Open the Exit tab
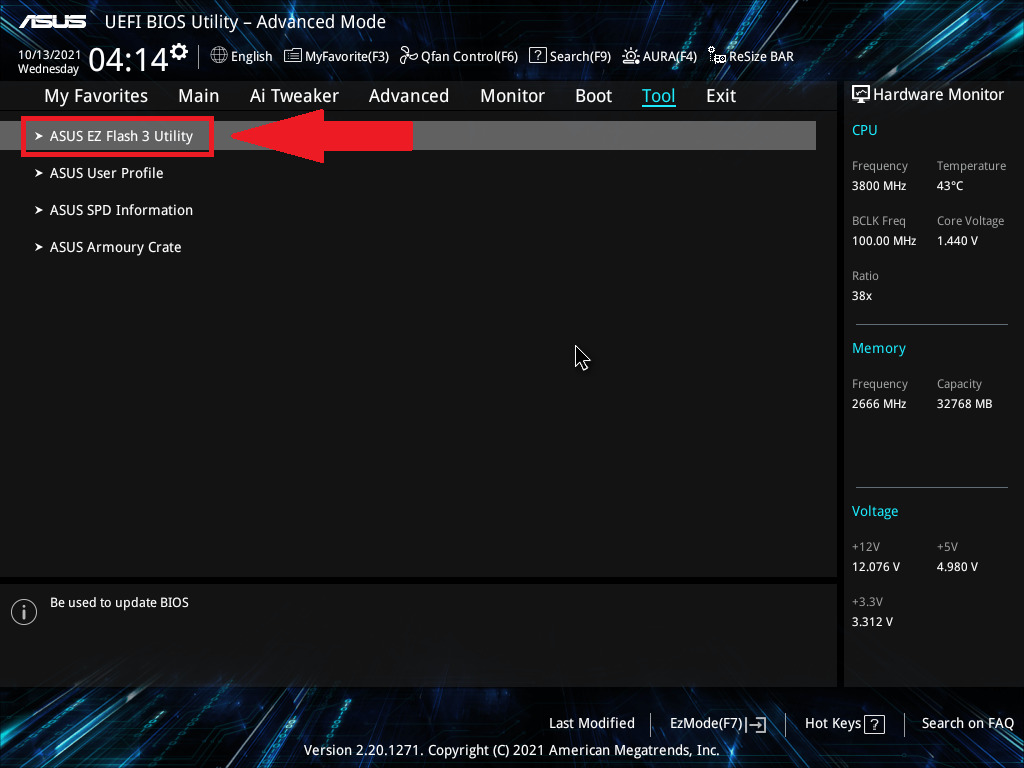This screenshot has width=1024, height=768. click(720, 96)
